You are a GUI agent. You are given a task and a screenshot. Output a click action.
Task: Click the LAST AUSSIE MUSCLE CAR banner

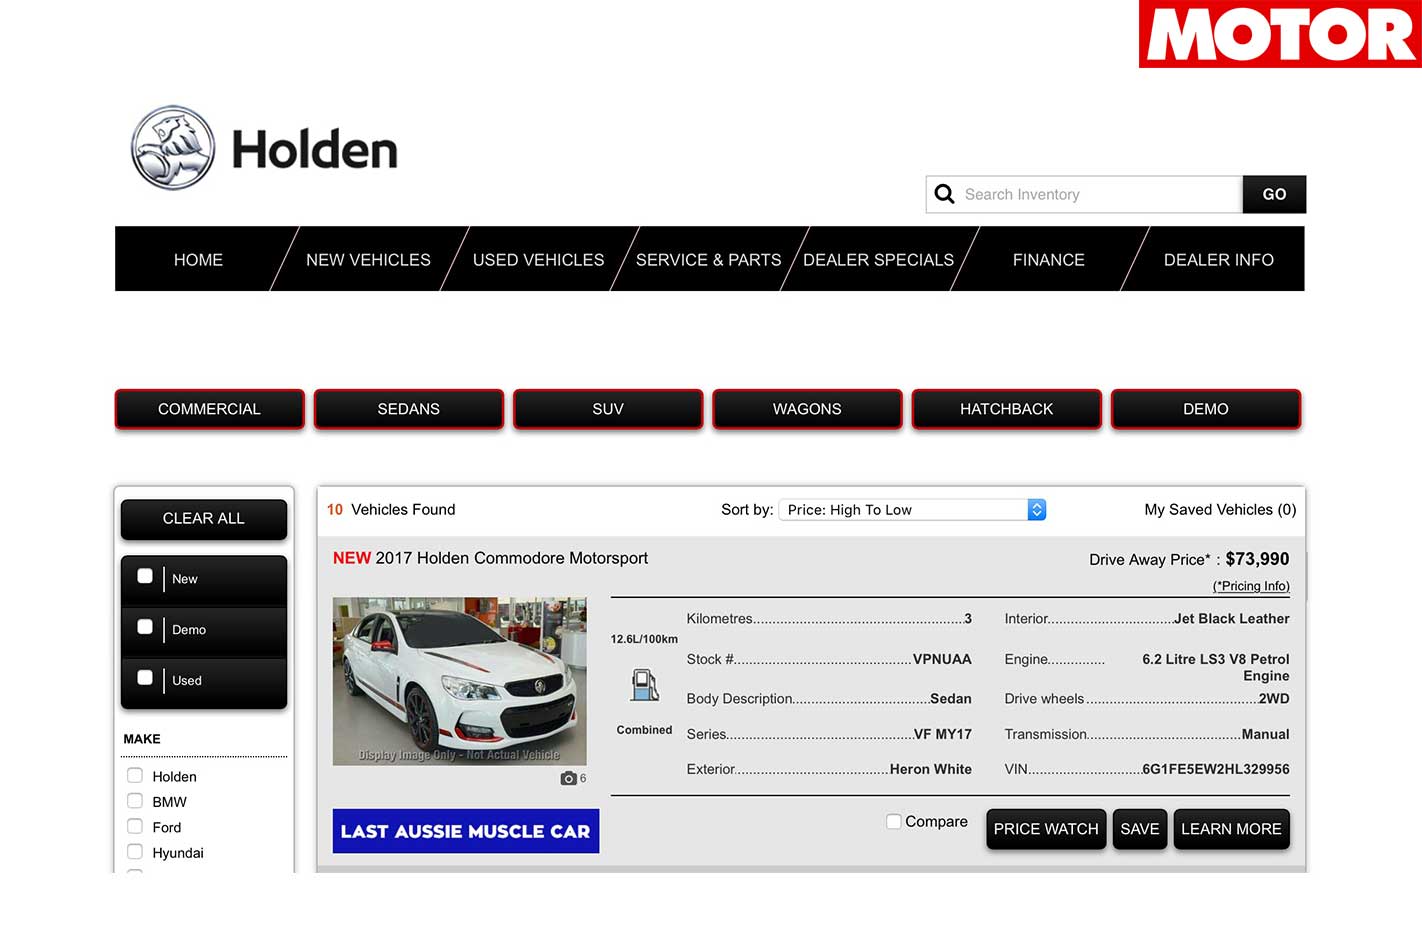pos(466,831)
